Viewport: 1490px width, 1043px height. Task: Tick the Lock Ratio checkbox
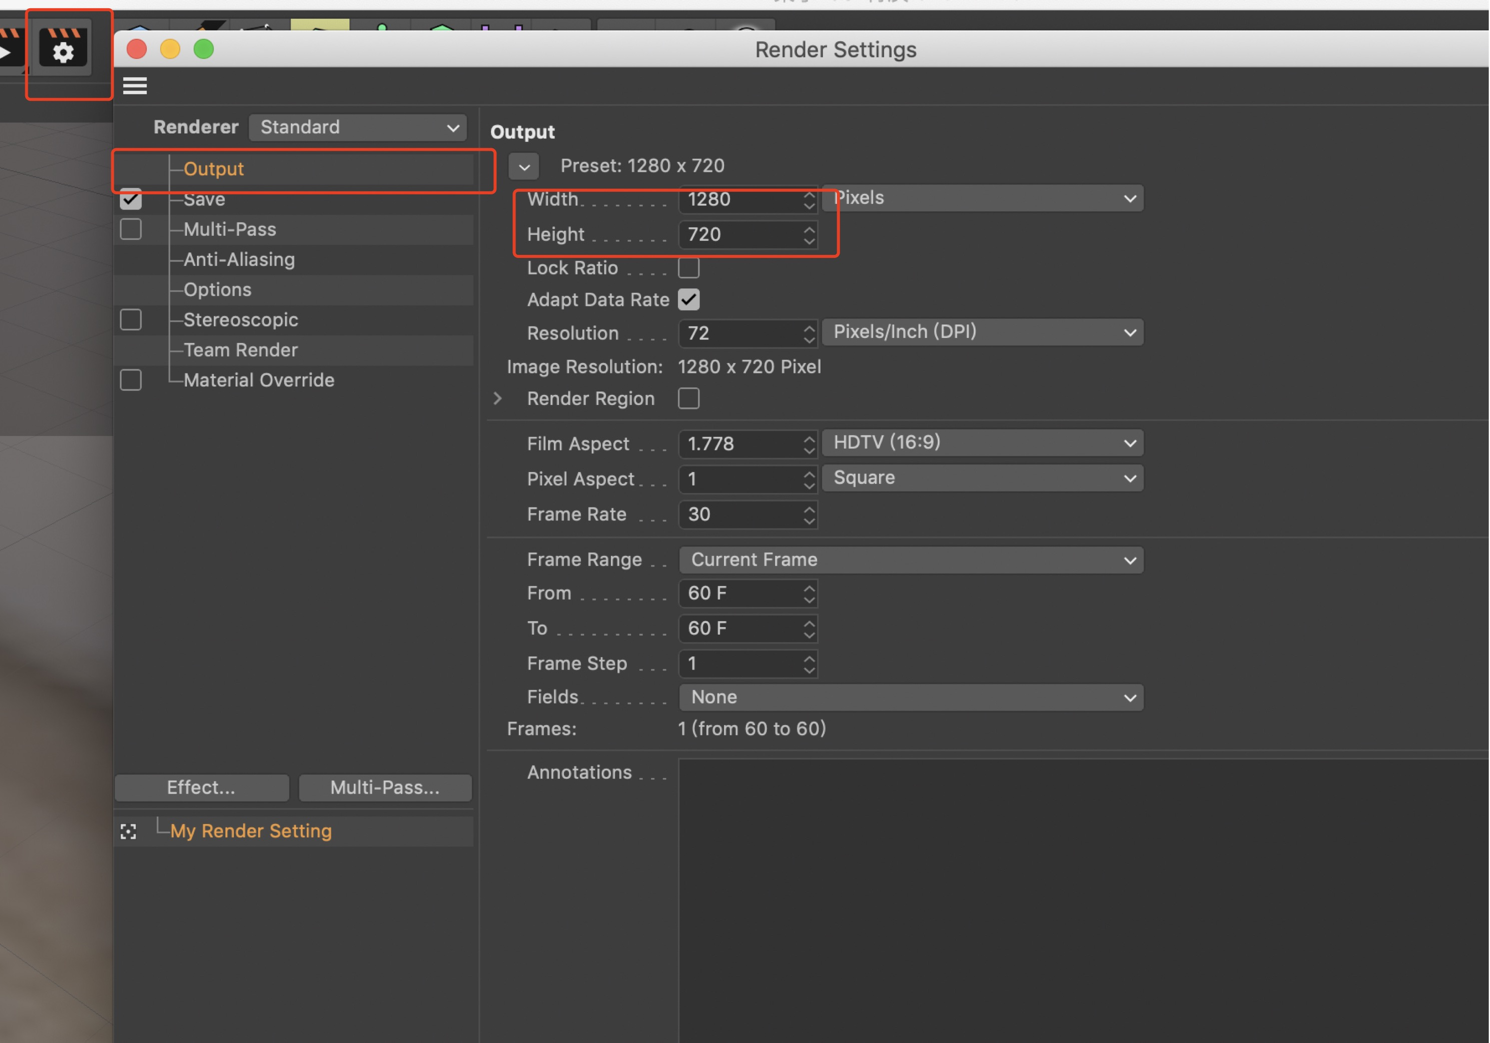click(x=689, y=268)
